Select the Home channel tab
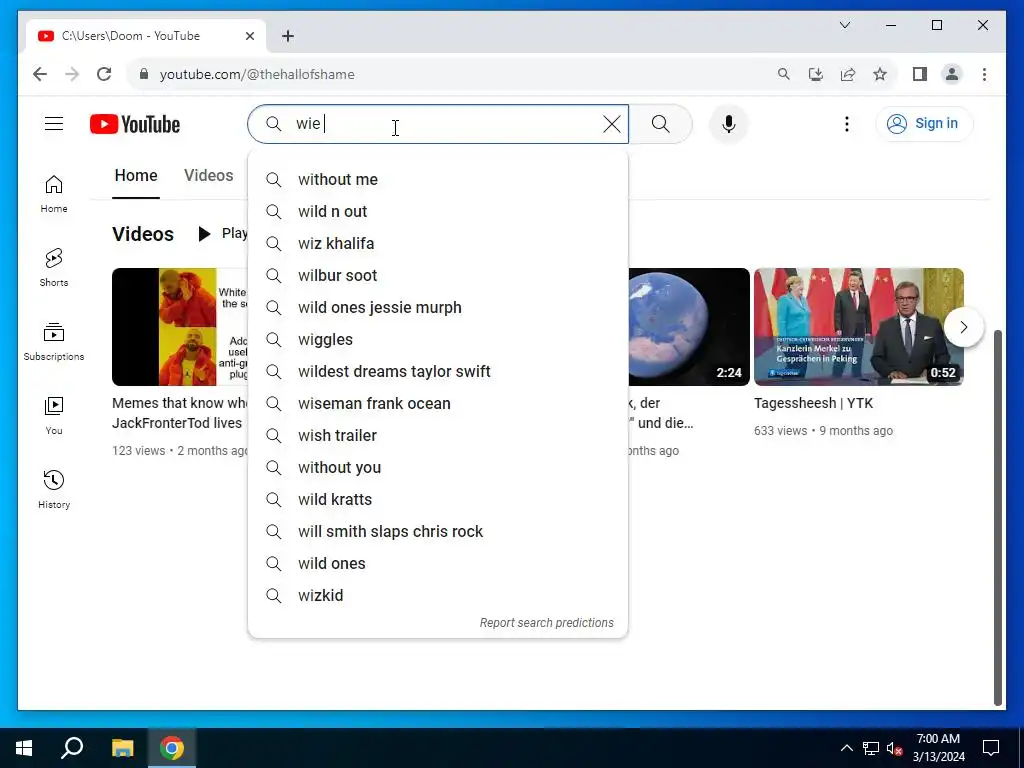The width and height of the screenshot is (1024, 768). click(x=136, y=176)
